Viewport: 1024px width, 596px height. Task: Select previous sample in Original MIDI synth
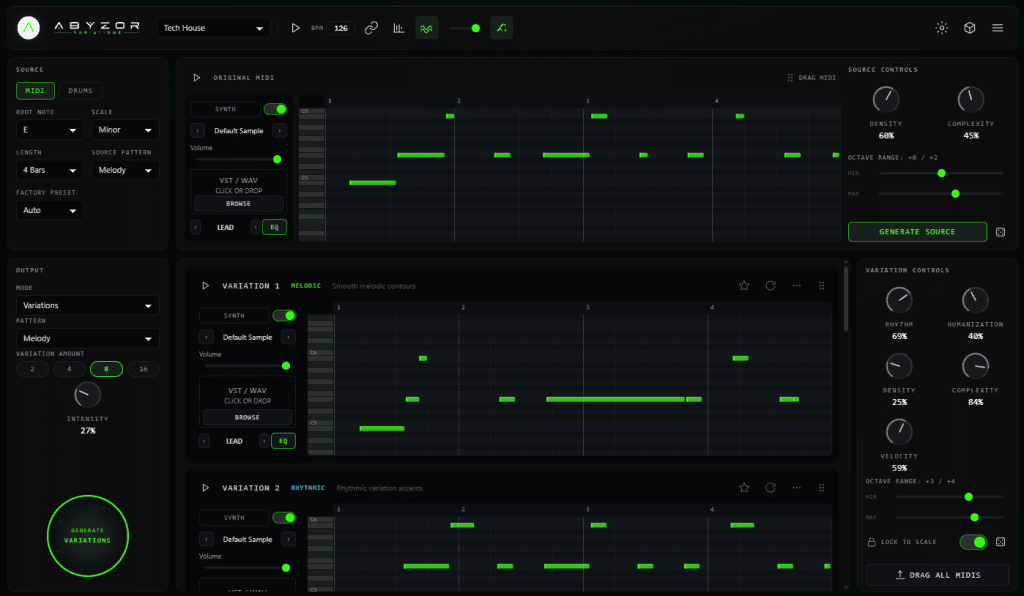click(198, 131)
